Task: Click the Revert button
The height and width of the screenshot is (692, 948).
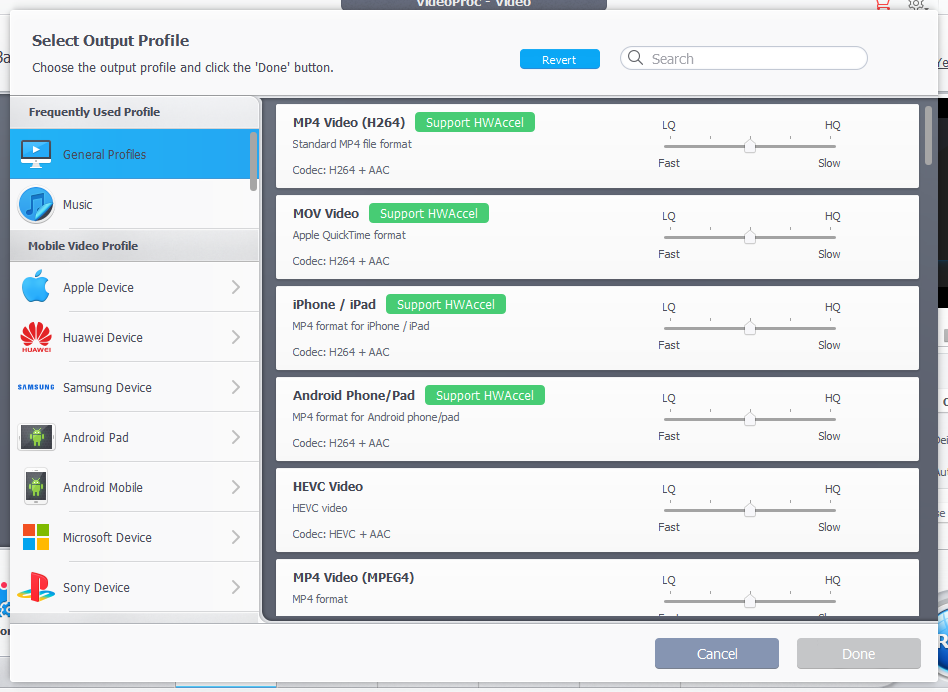Action: click(x=560, y=59)
